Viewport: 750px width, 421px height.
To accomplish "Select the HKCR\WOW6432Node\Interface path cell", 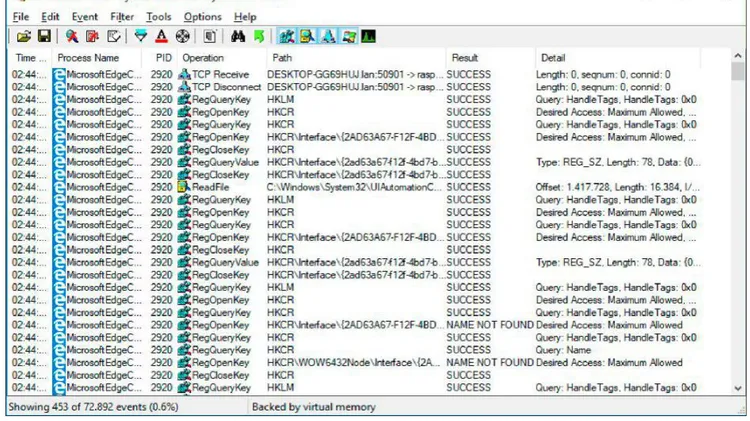I will pyautogui.click(x=353, y=363).
